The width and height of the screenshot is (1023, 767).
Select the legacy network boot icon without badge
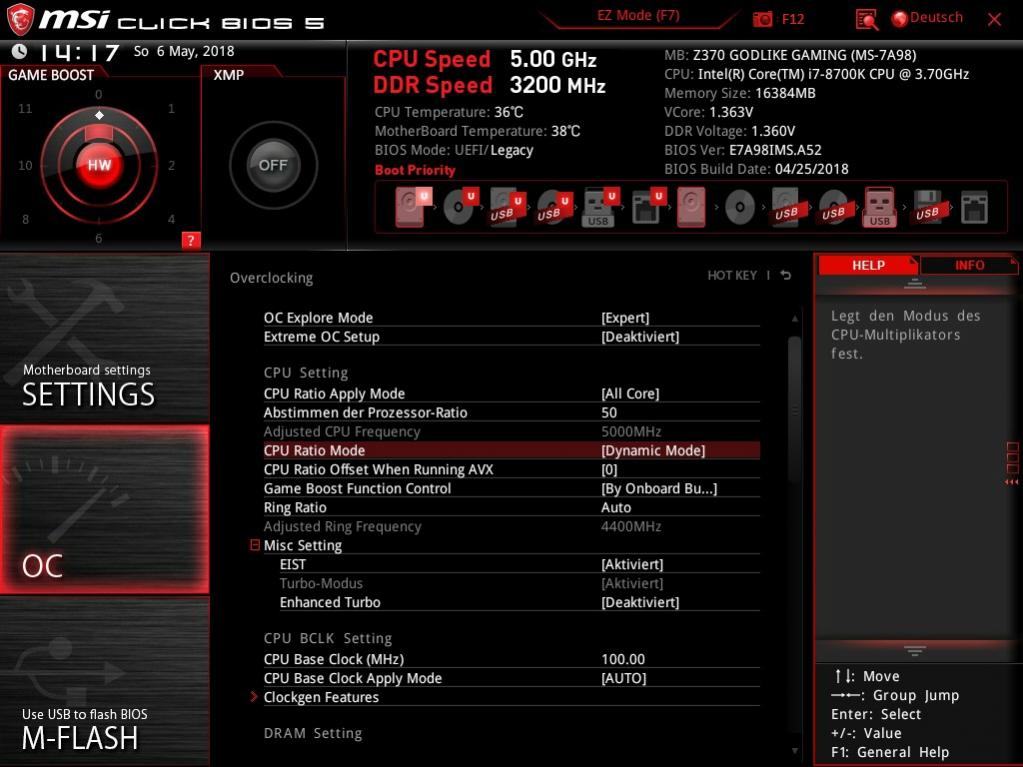[x=974, y=207]
